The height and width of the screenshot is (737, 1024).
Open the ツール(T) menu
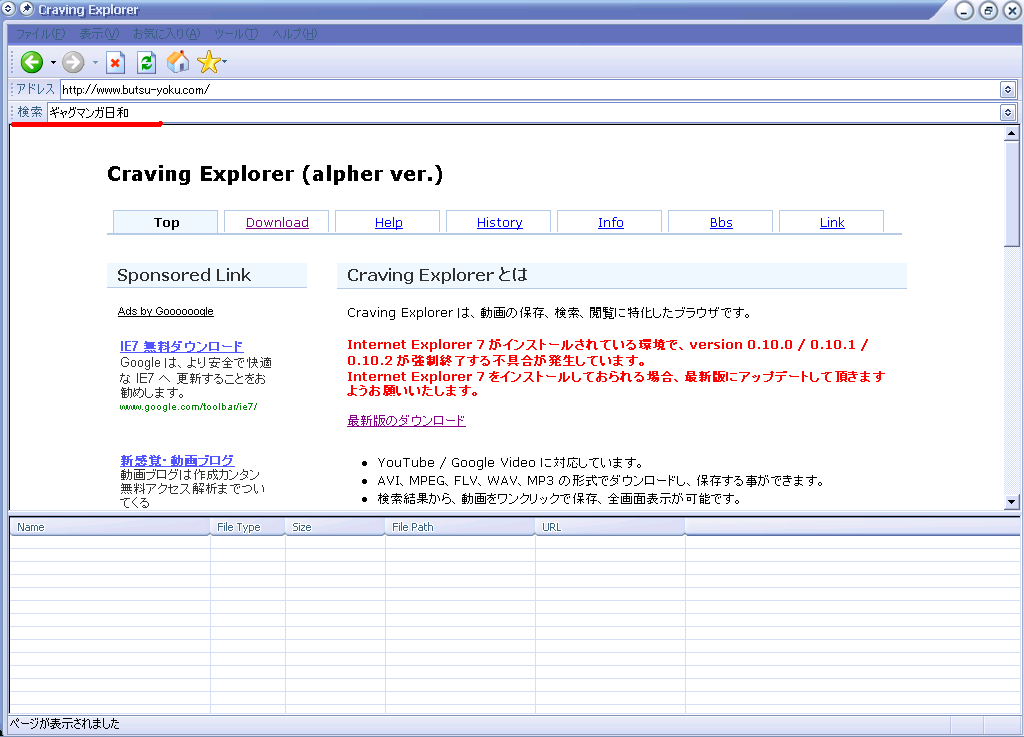(236, 34)
